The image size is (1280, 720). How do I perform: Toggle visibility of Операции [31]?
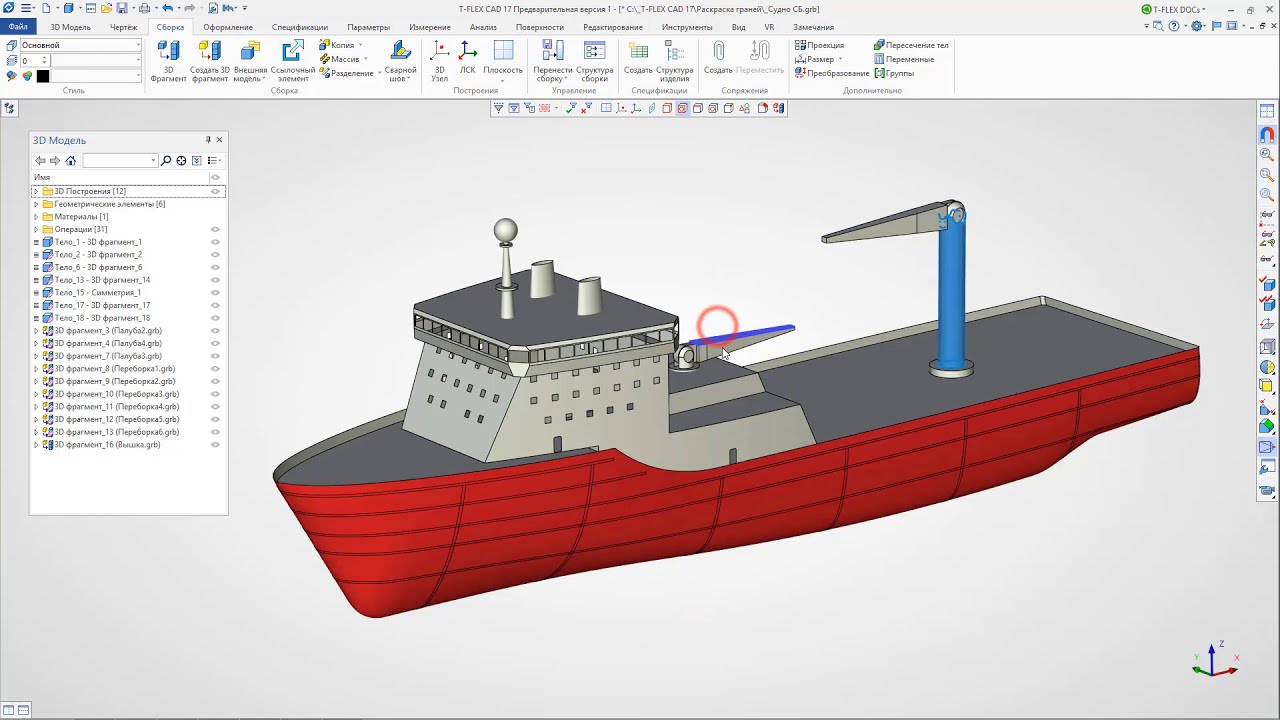pos(215,229)
